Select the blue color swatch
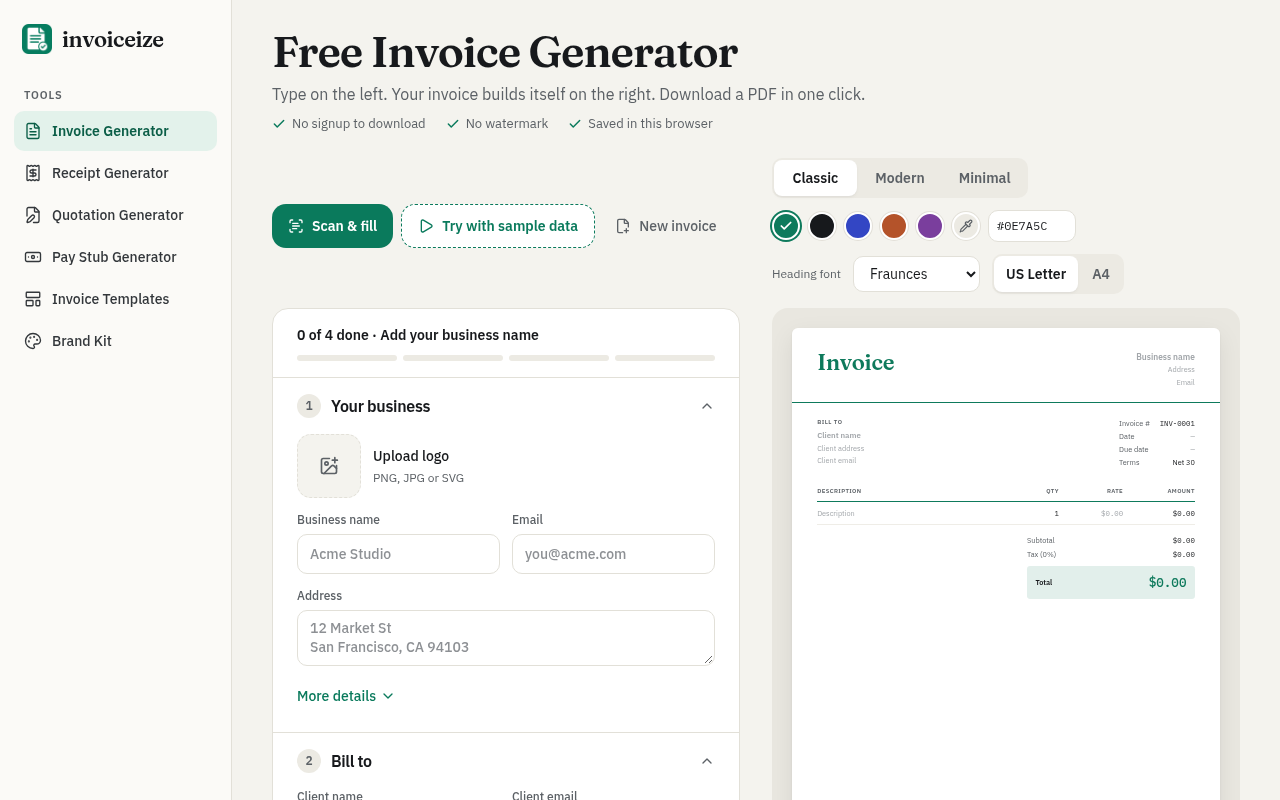 pos(858,226)
